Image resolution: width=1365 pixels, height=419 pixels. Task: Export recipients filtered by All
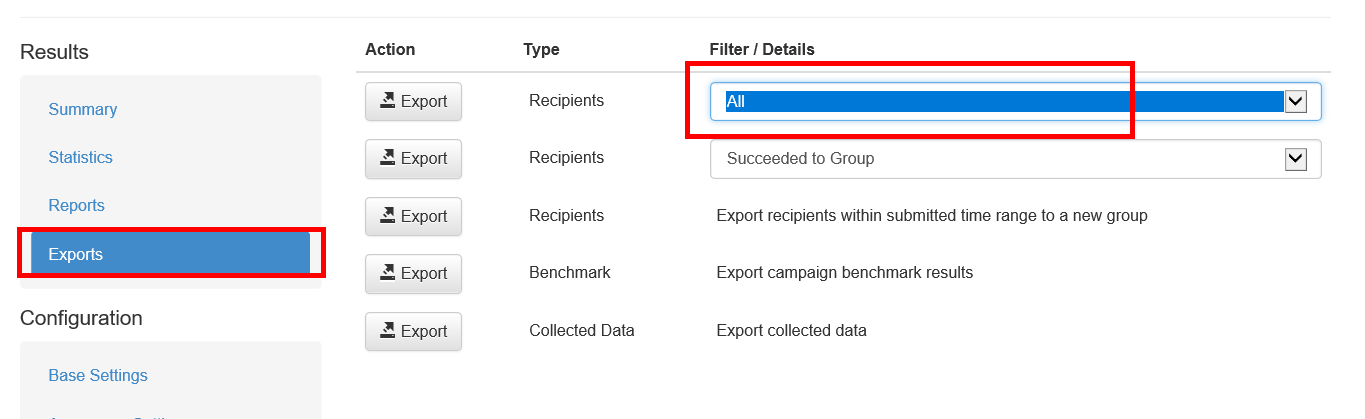[x=413, y=101]
